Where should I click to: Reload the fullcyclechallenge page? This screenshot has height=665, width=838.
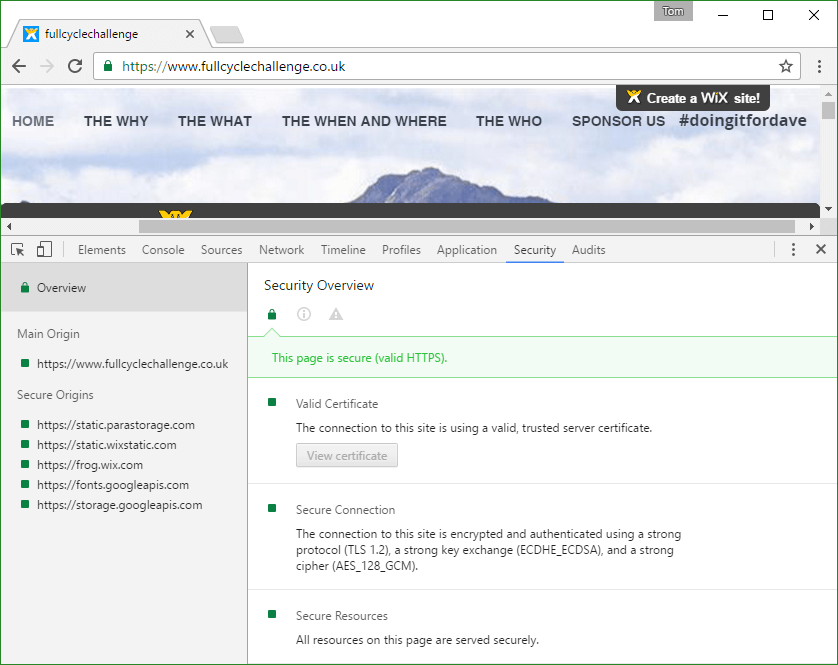pyautogui.click(x=75, y=66)
